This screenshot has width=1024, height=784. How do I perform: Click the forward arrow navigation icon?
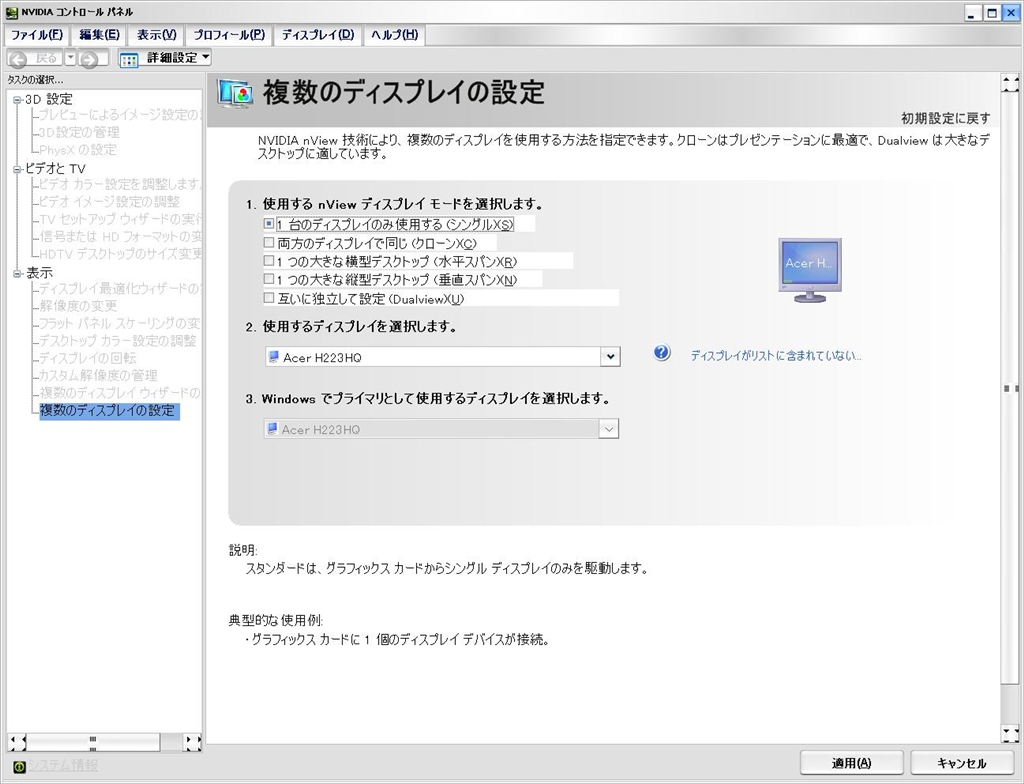89,59
